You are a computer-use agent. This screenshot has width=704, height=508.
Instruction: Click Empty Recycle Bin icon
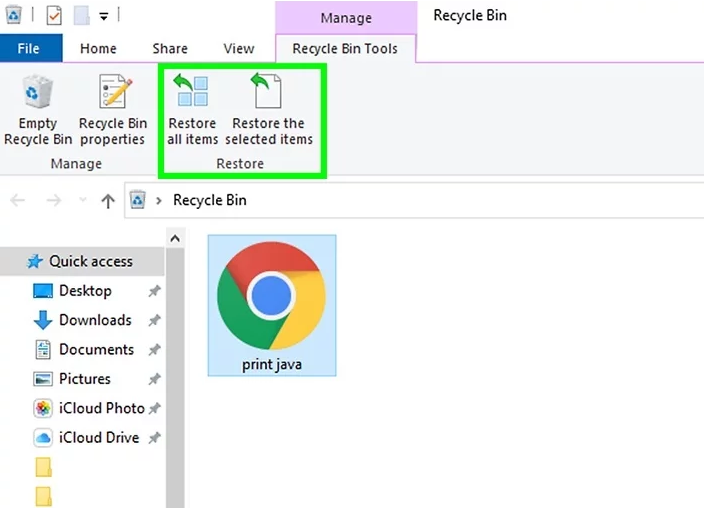click(x=38, y=110)
